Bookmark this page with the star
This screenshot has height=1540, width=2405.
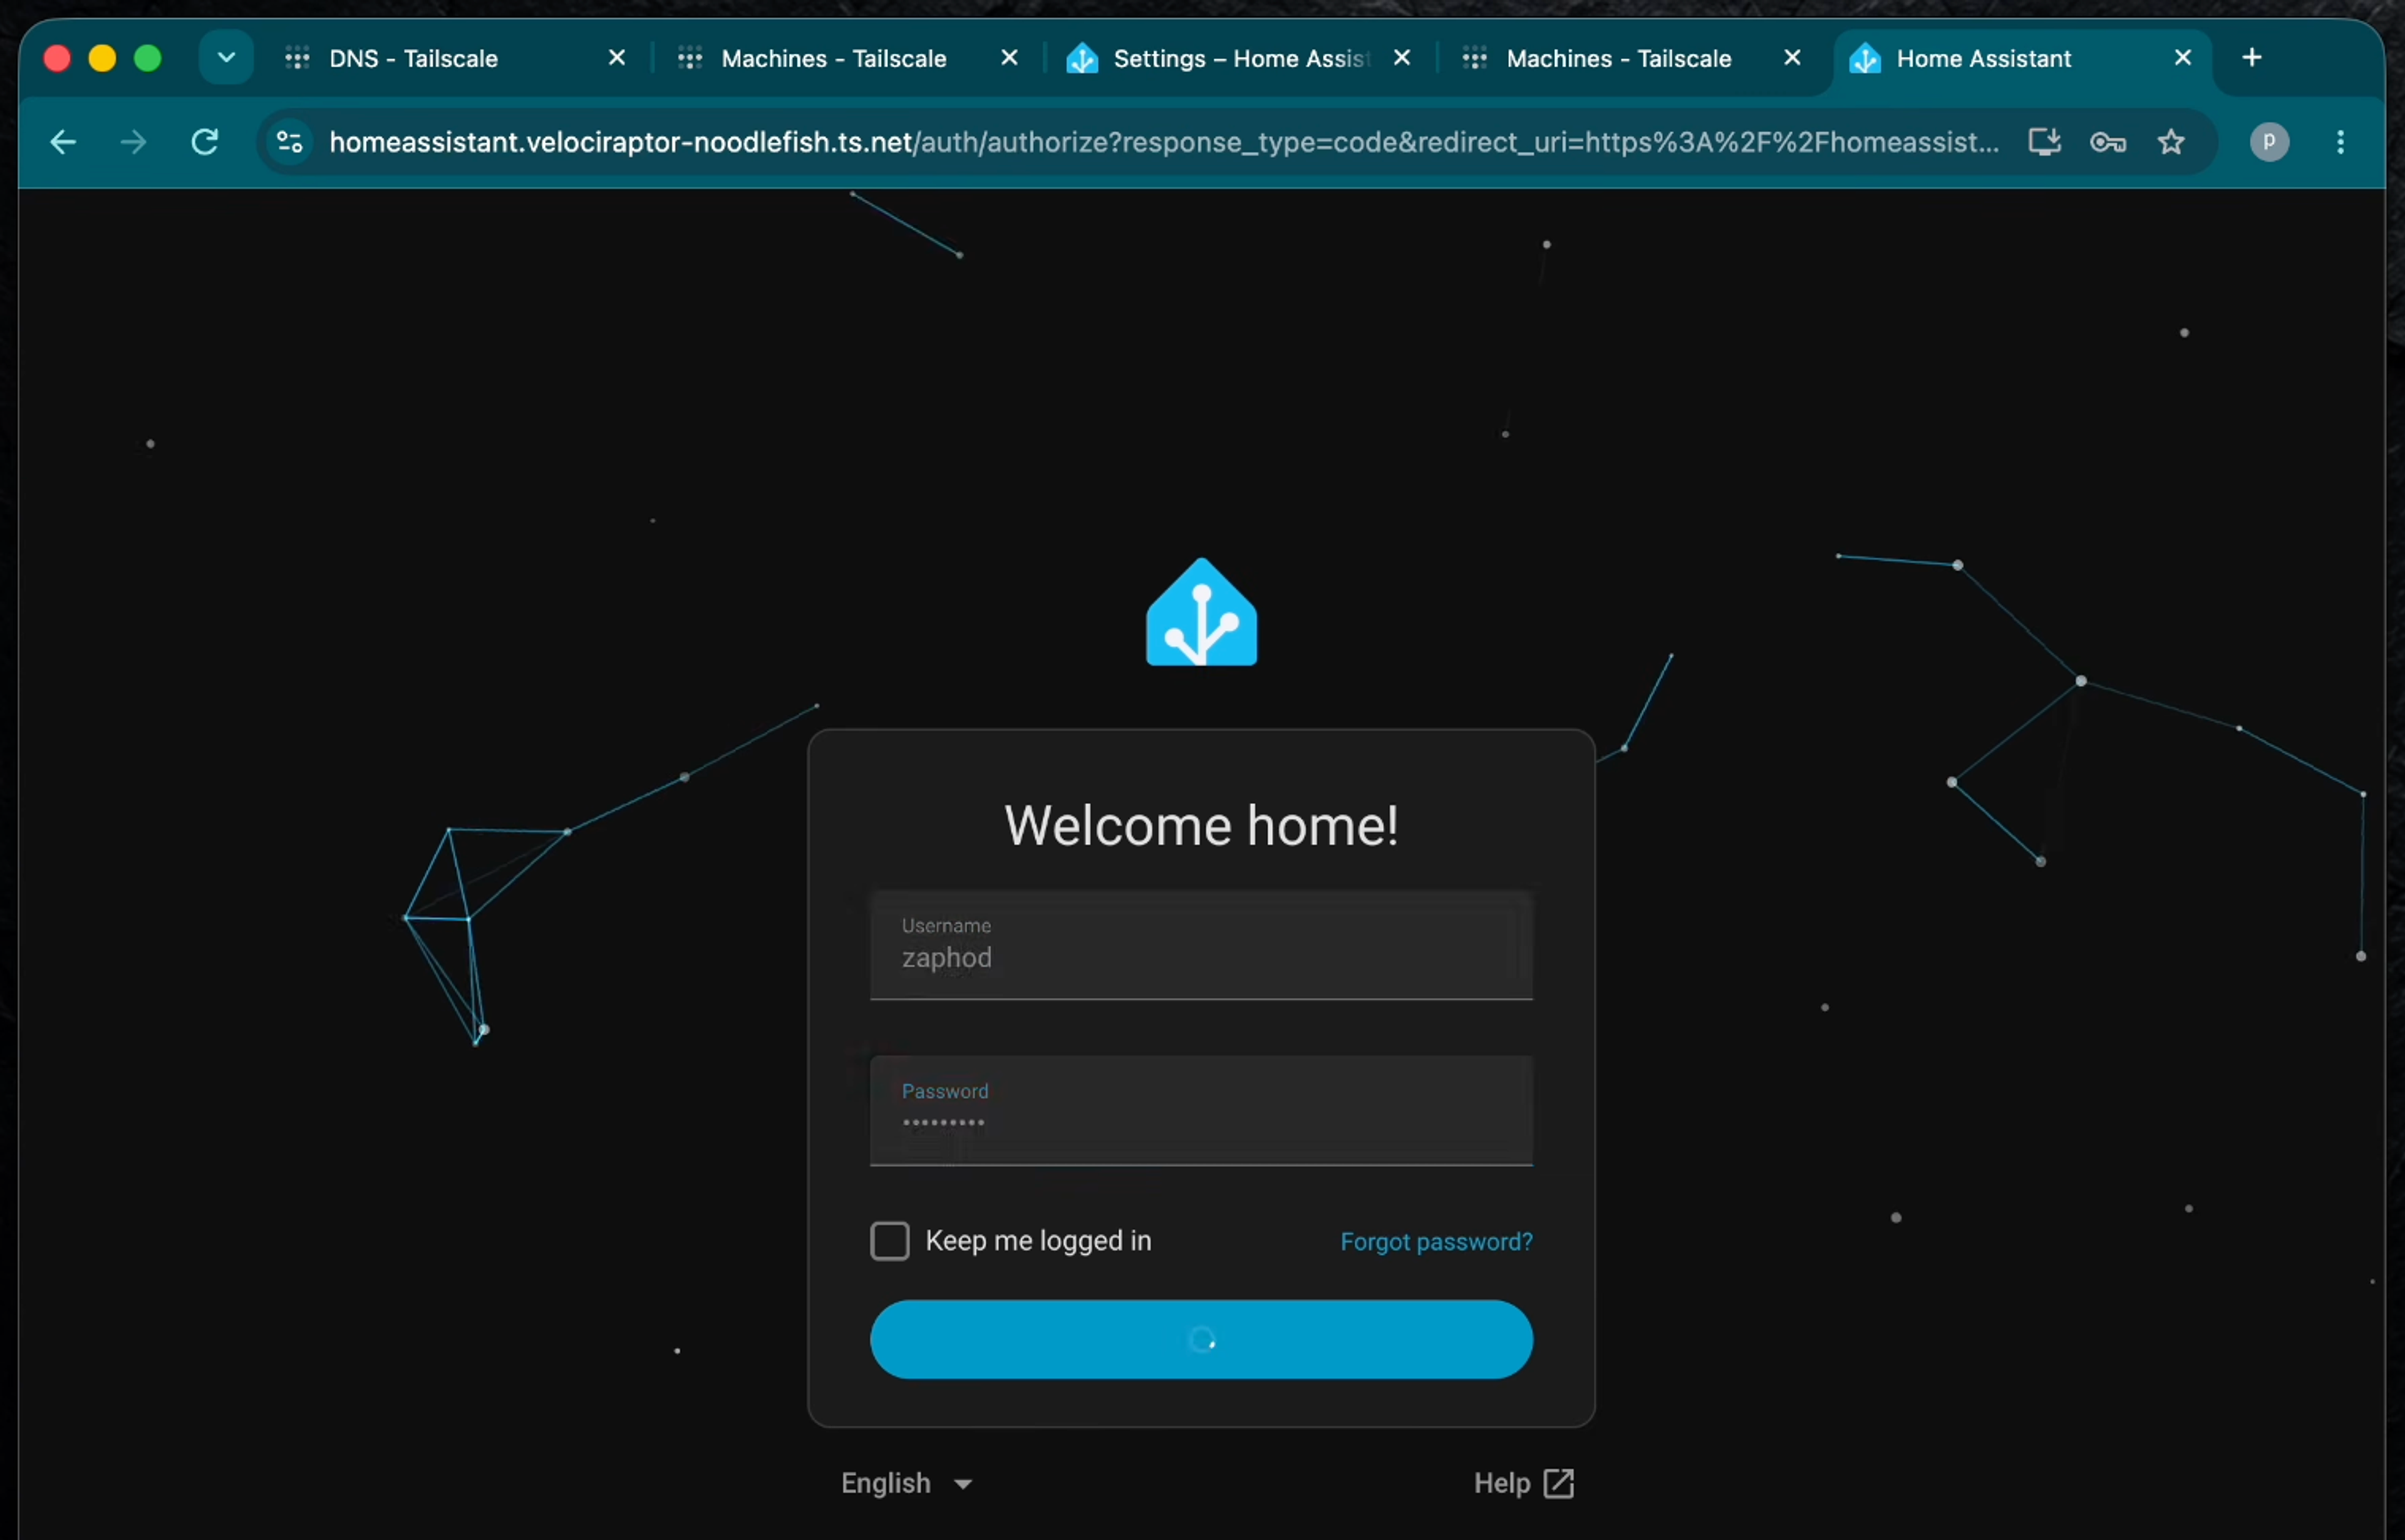2171,142
